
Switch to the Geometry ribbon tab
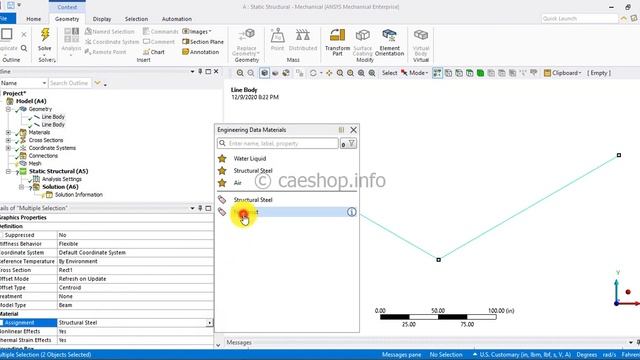pyautogui.click(x=67, y=19)
